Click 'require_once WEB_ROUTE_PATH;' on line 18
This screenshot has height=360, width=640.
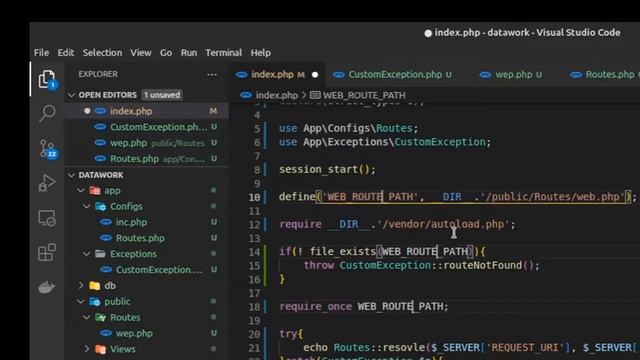364,307
